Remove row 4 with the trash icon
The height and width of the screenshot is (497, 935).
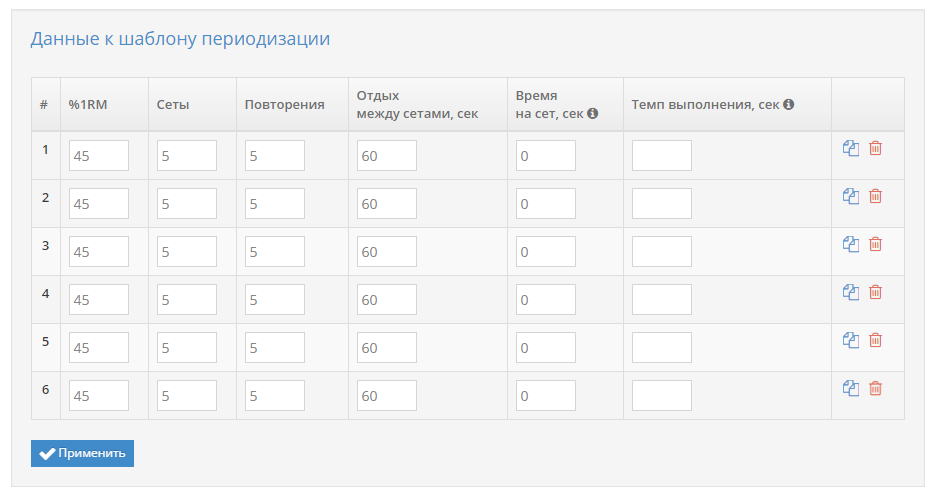(875, 292)
